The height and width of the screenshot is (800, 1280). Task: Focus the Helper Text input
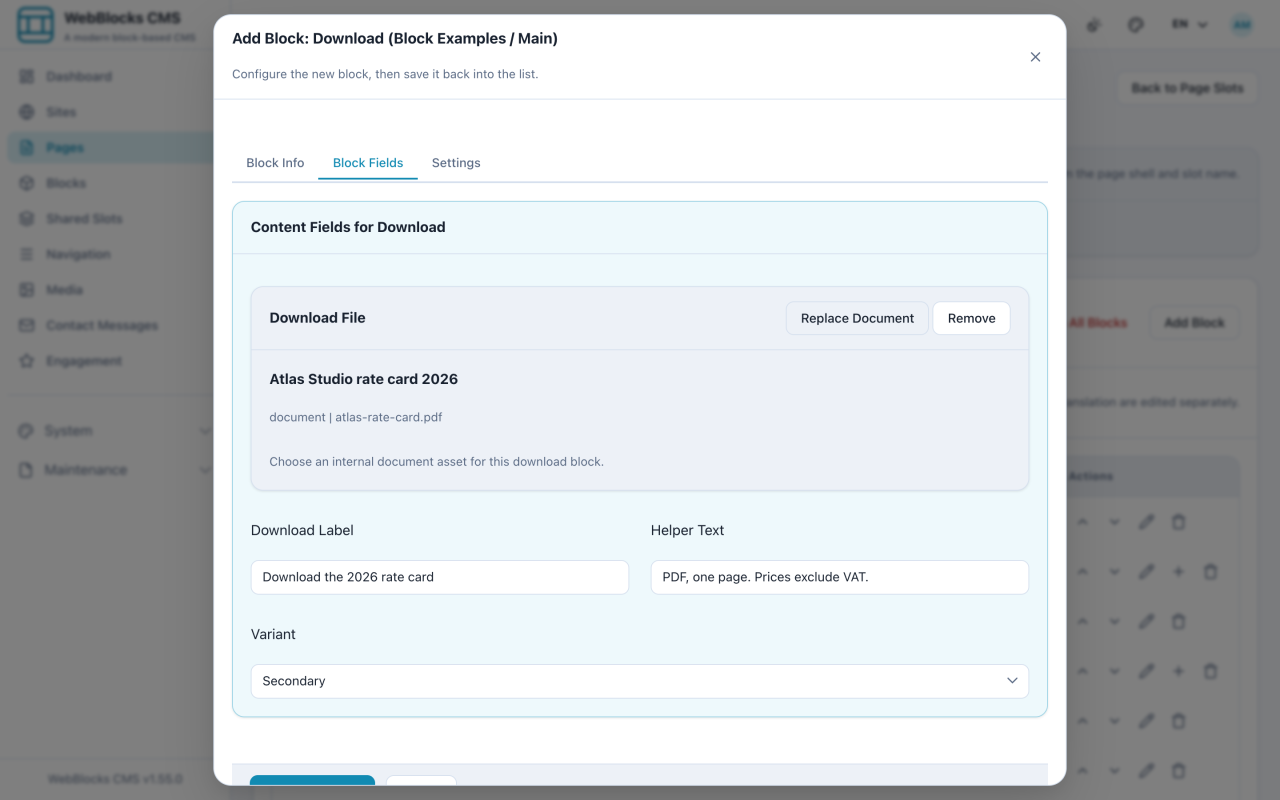(840, 577)
